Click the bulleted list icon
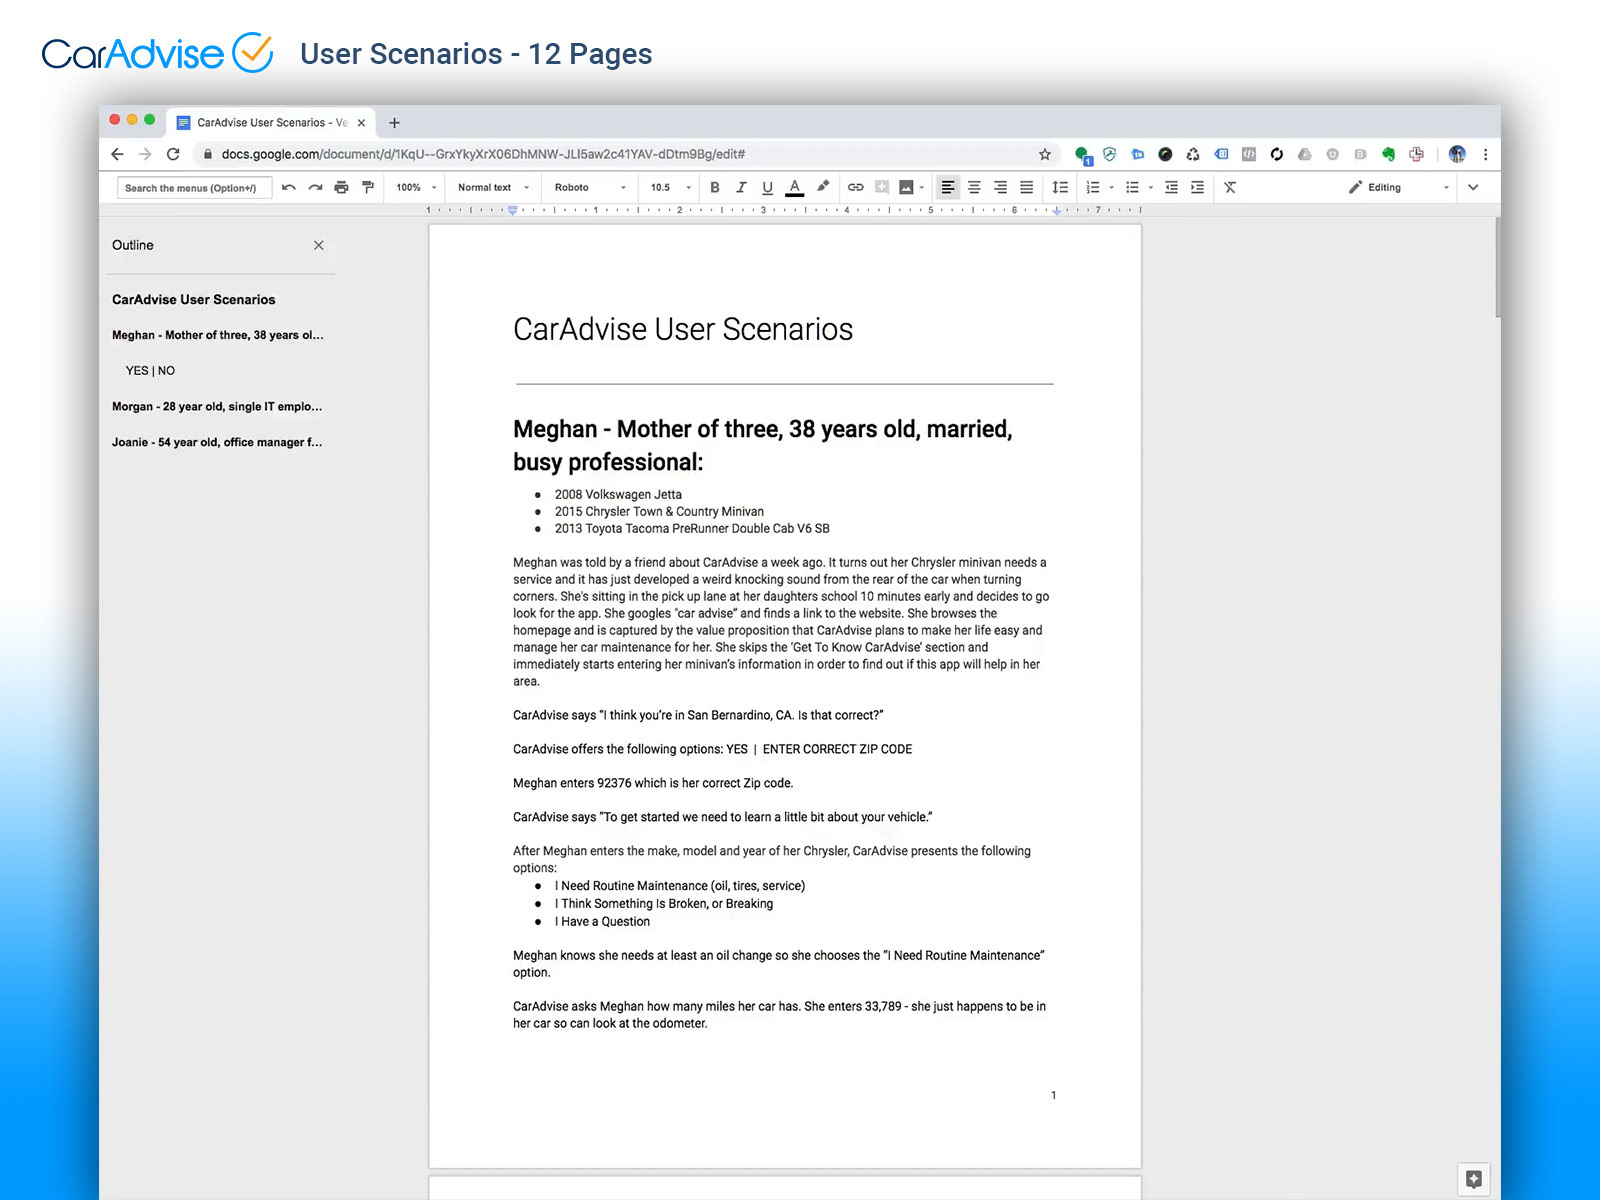This screenshot has width=1600, height=1200. [x=1132, y=187]
